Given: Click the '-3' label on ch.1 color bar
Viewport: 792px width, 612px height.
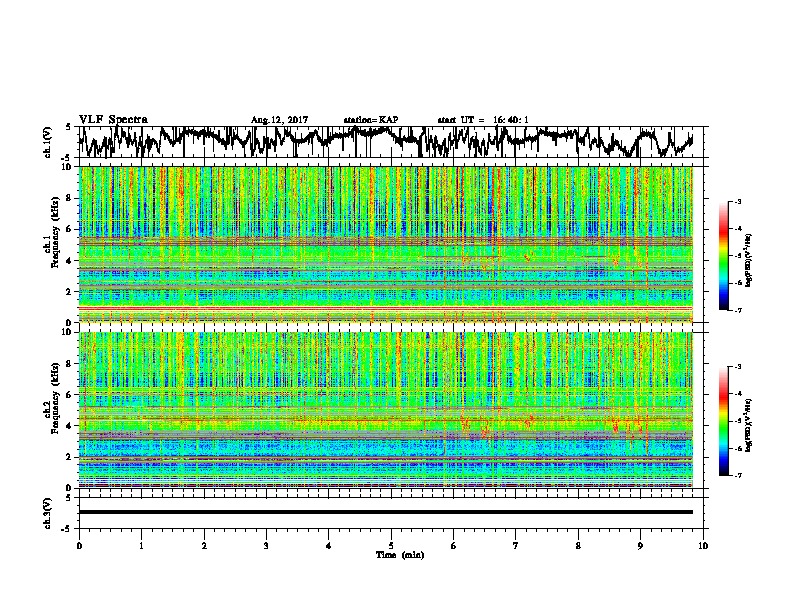Looking at the screenshot, I should [737, 201].
